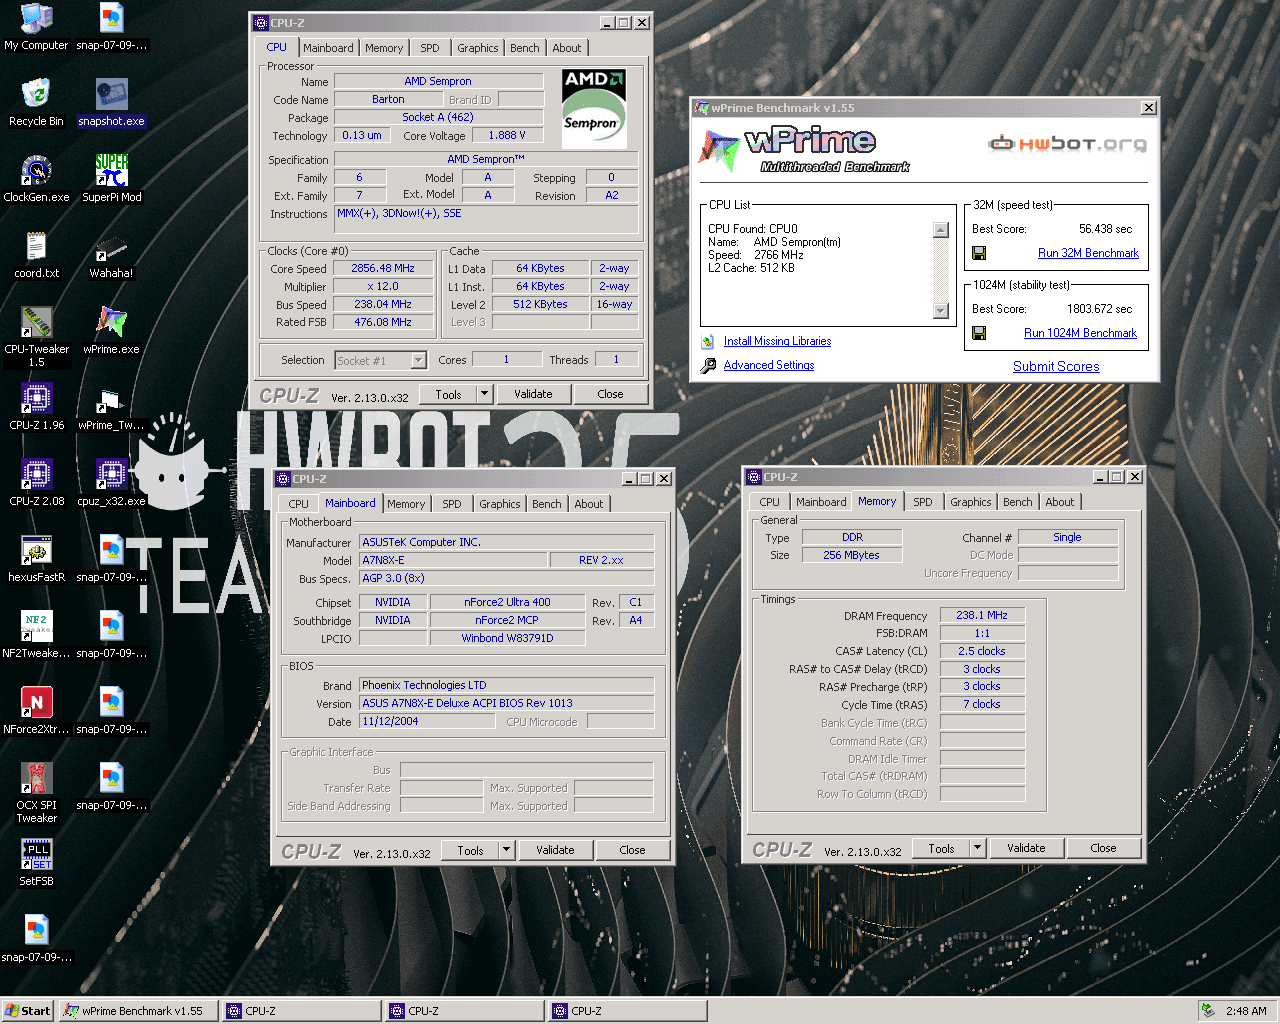The width and height of the screenshot is (1280, 1024).
Task: Open Bench tab in top CPU-Z window
Action: pos(524,48)
